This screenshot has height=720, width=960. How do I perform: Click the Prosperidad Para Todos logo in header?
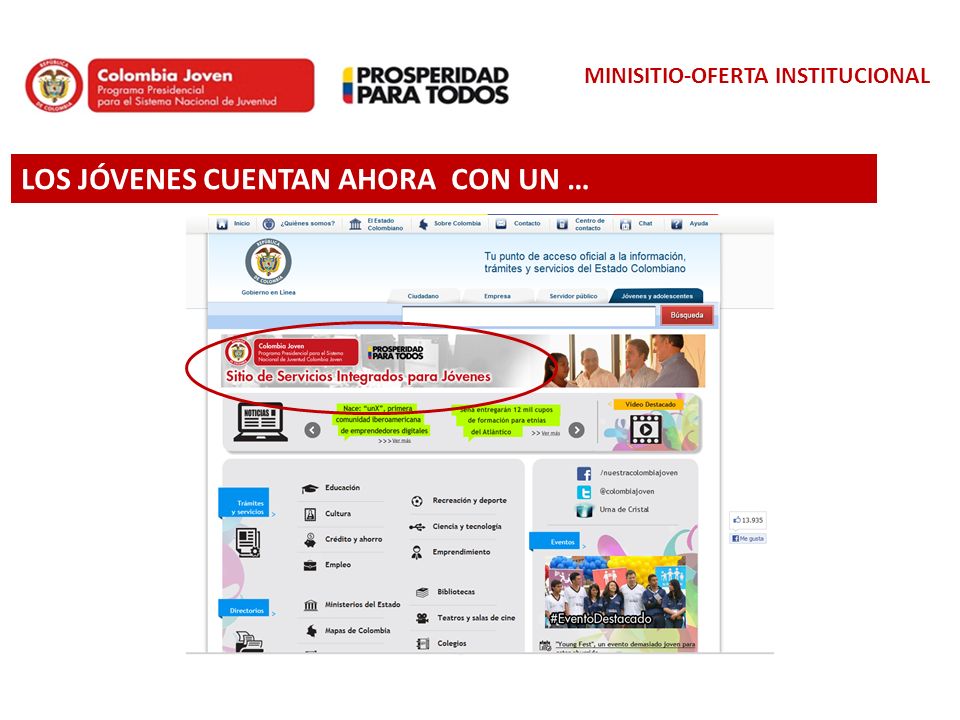click(426, 85)
